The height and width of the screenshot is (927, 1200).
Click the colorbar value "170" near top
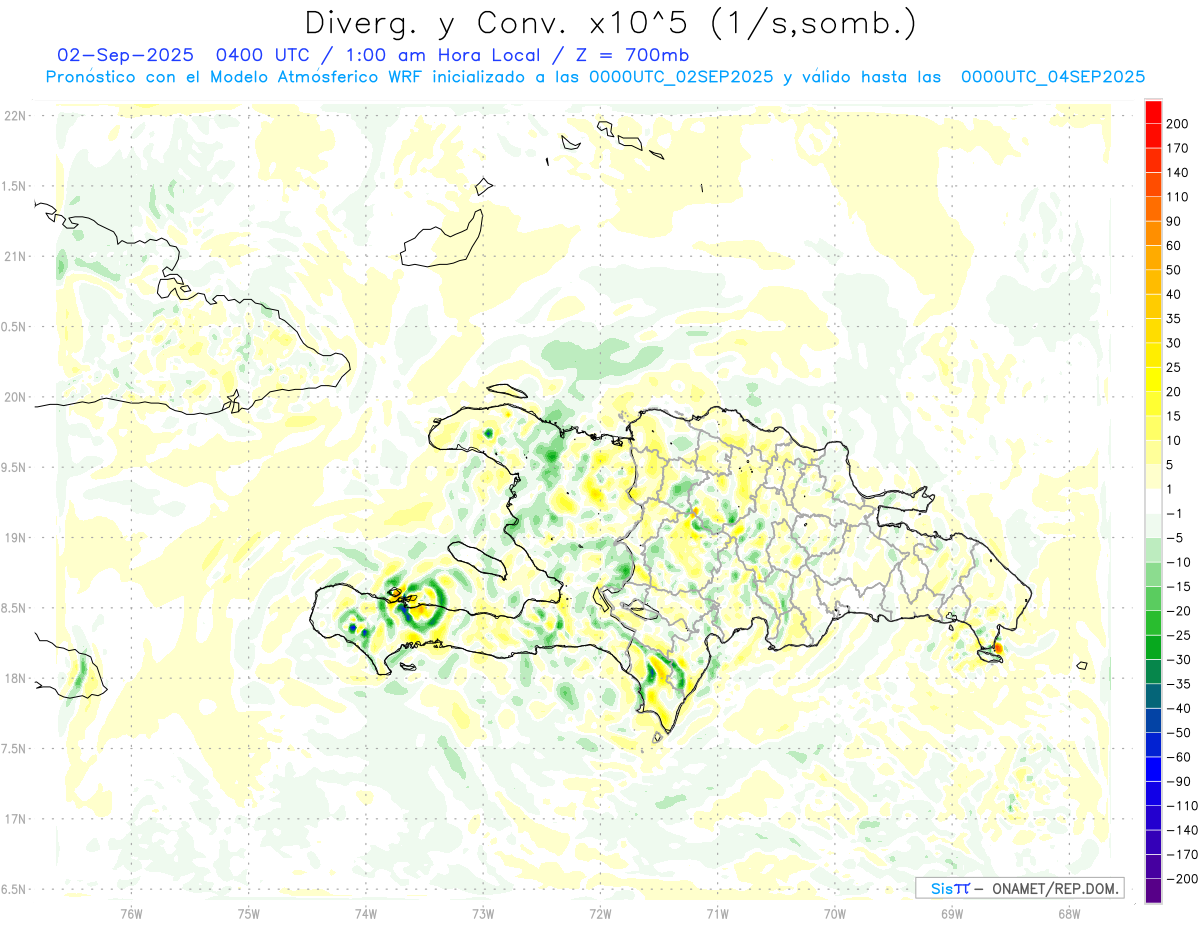coord(1179,148)
